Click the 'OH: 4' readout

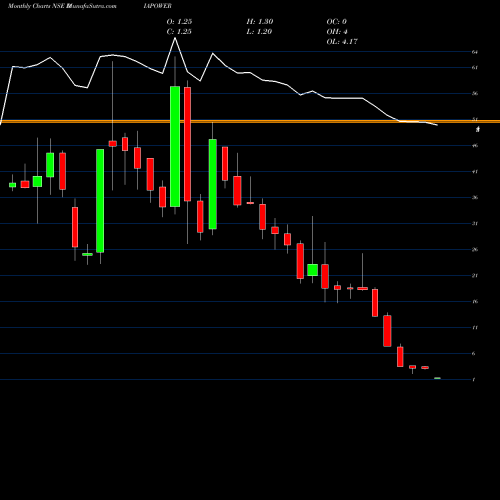point(337,32)
